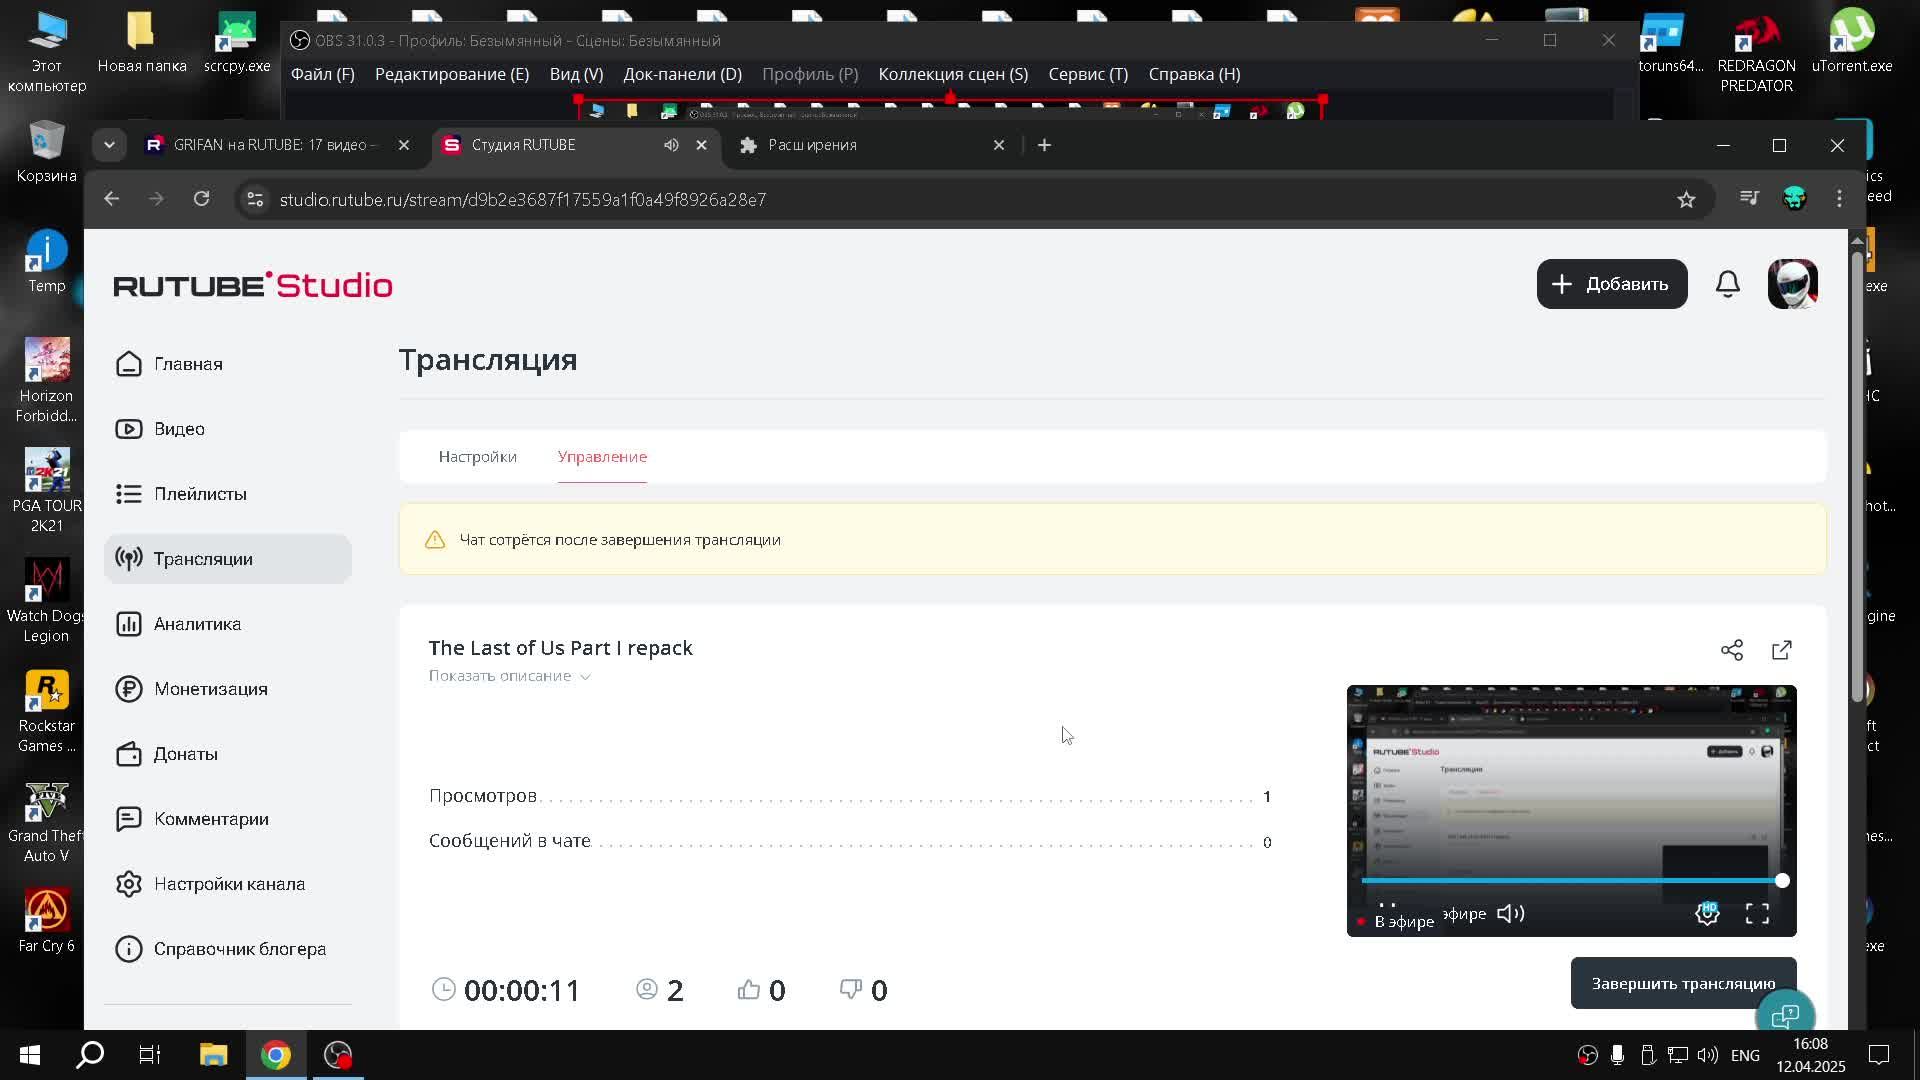Open the Корзина desktop icon
This screenshot has height=1080, width=1920.
[46, 151]
